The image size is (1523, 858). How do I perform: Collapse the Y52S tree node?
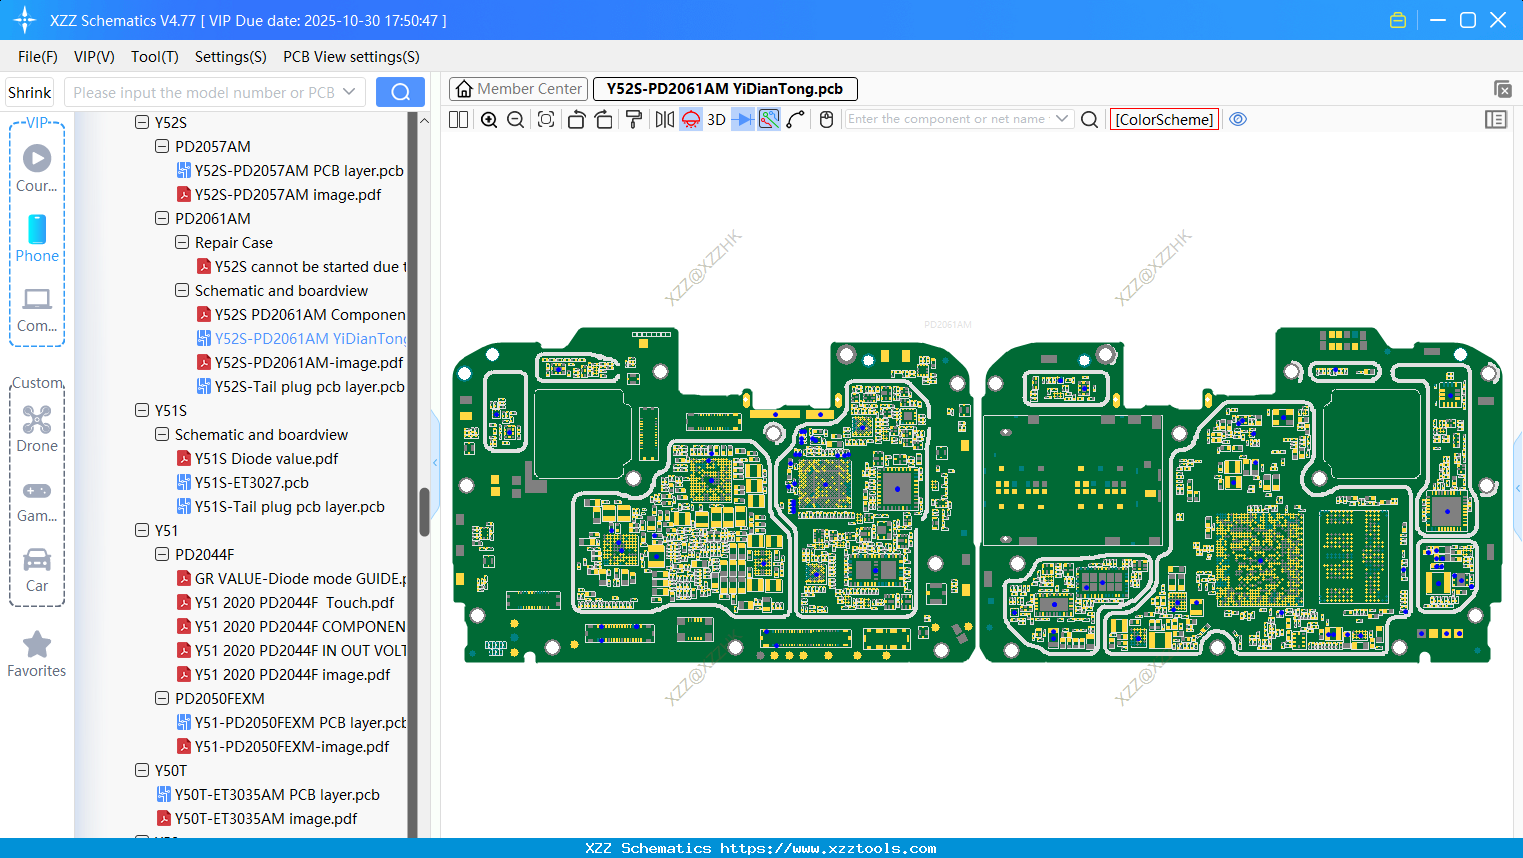(142, 122)
